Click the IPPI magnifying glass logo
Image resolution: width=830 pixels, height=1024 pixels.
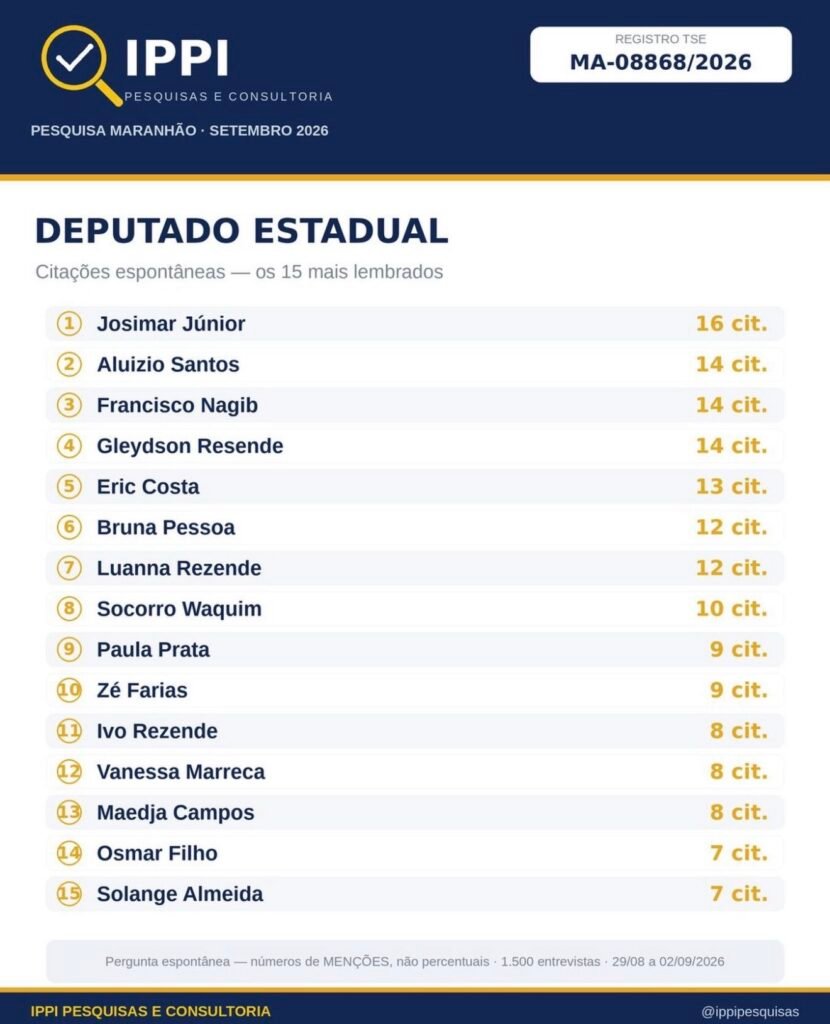(81, 64)
